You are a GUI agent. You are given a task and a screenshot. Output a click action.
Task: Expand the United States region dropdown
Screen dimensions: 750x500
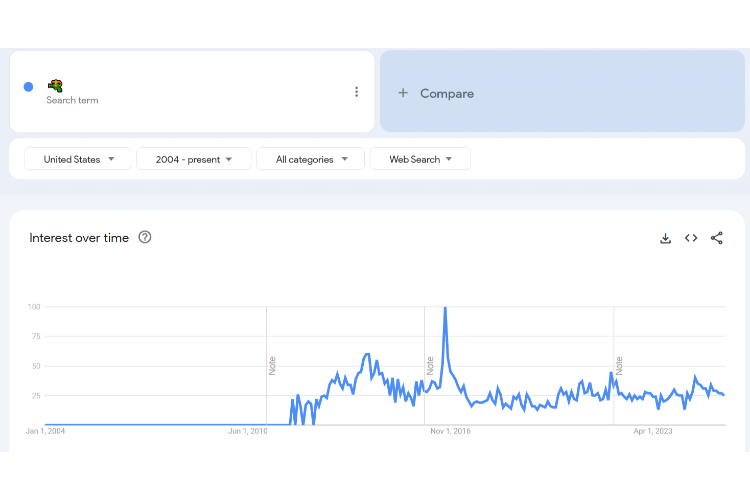pos(78,159)
